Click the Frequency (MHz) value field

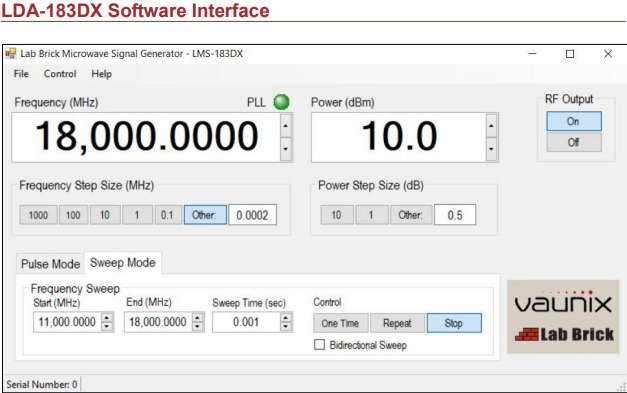146,137
